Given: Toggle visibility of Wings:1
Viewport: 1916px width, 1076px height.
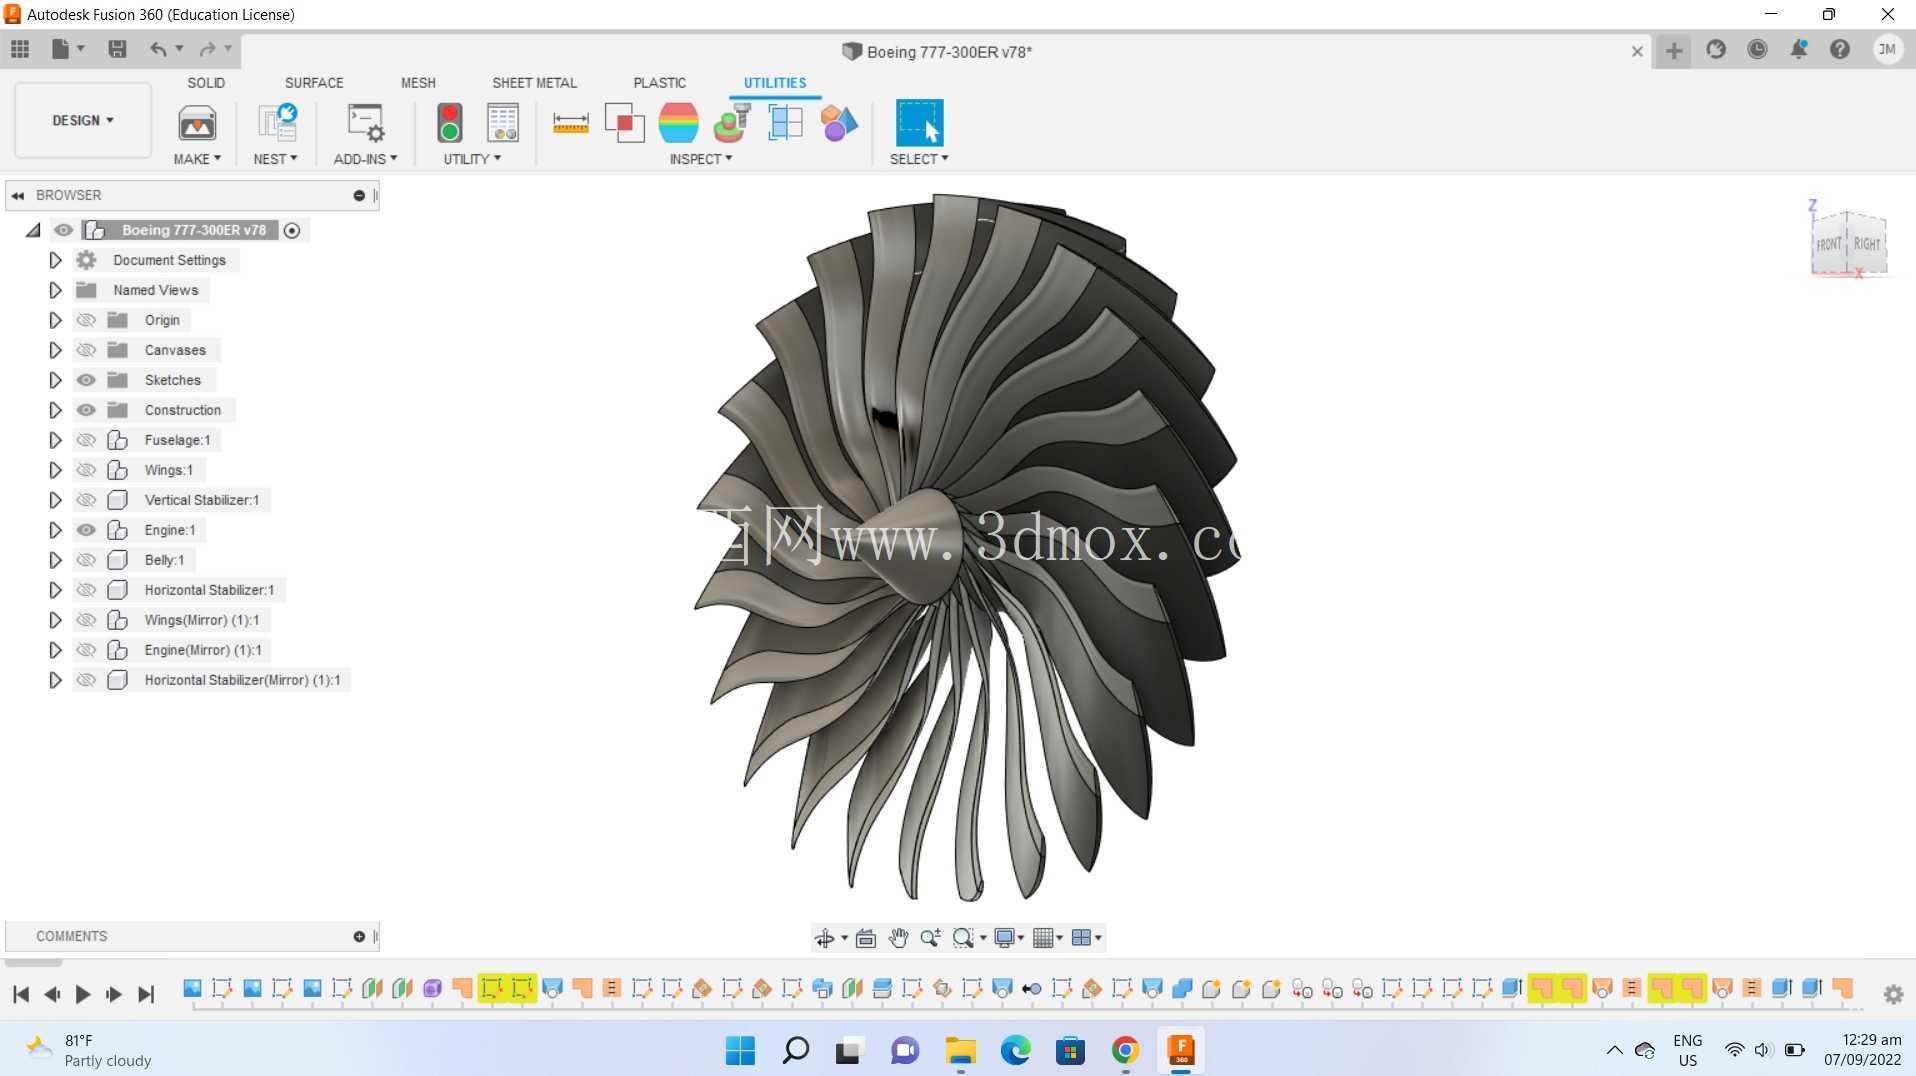Looking at the screenshot, I should pos(86,470).
